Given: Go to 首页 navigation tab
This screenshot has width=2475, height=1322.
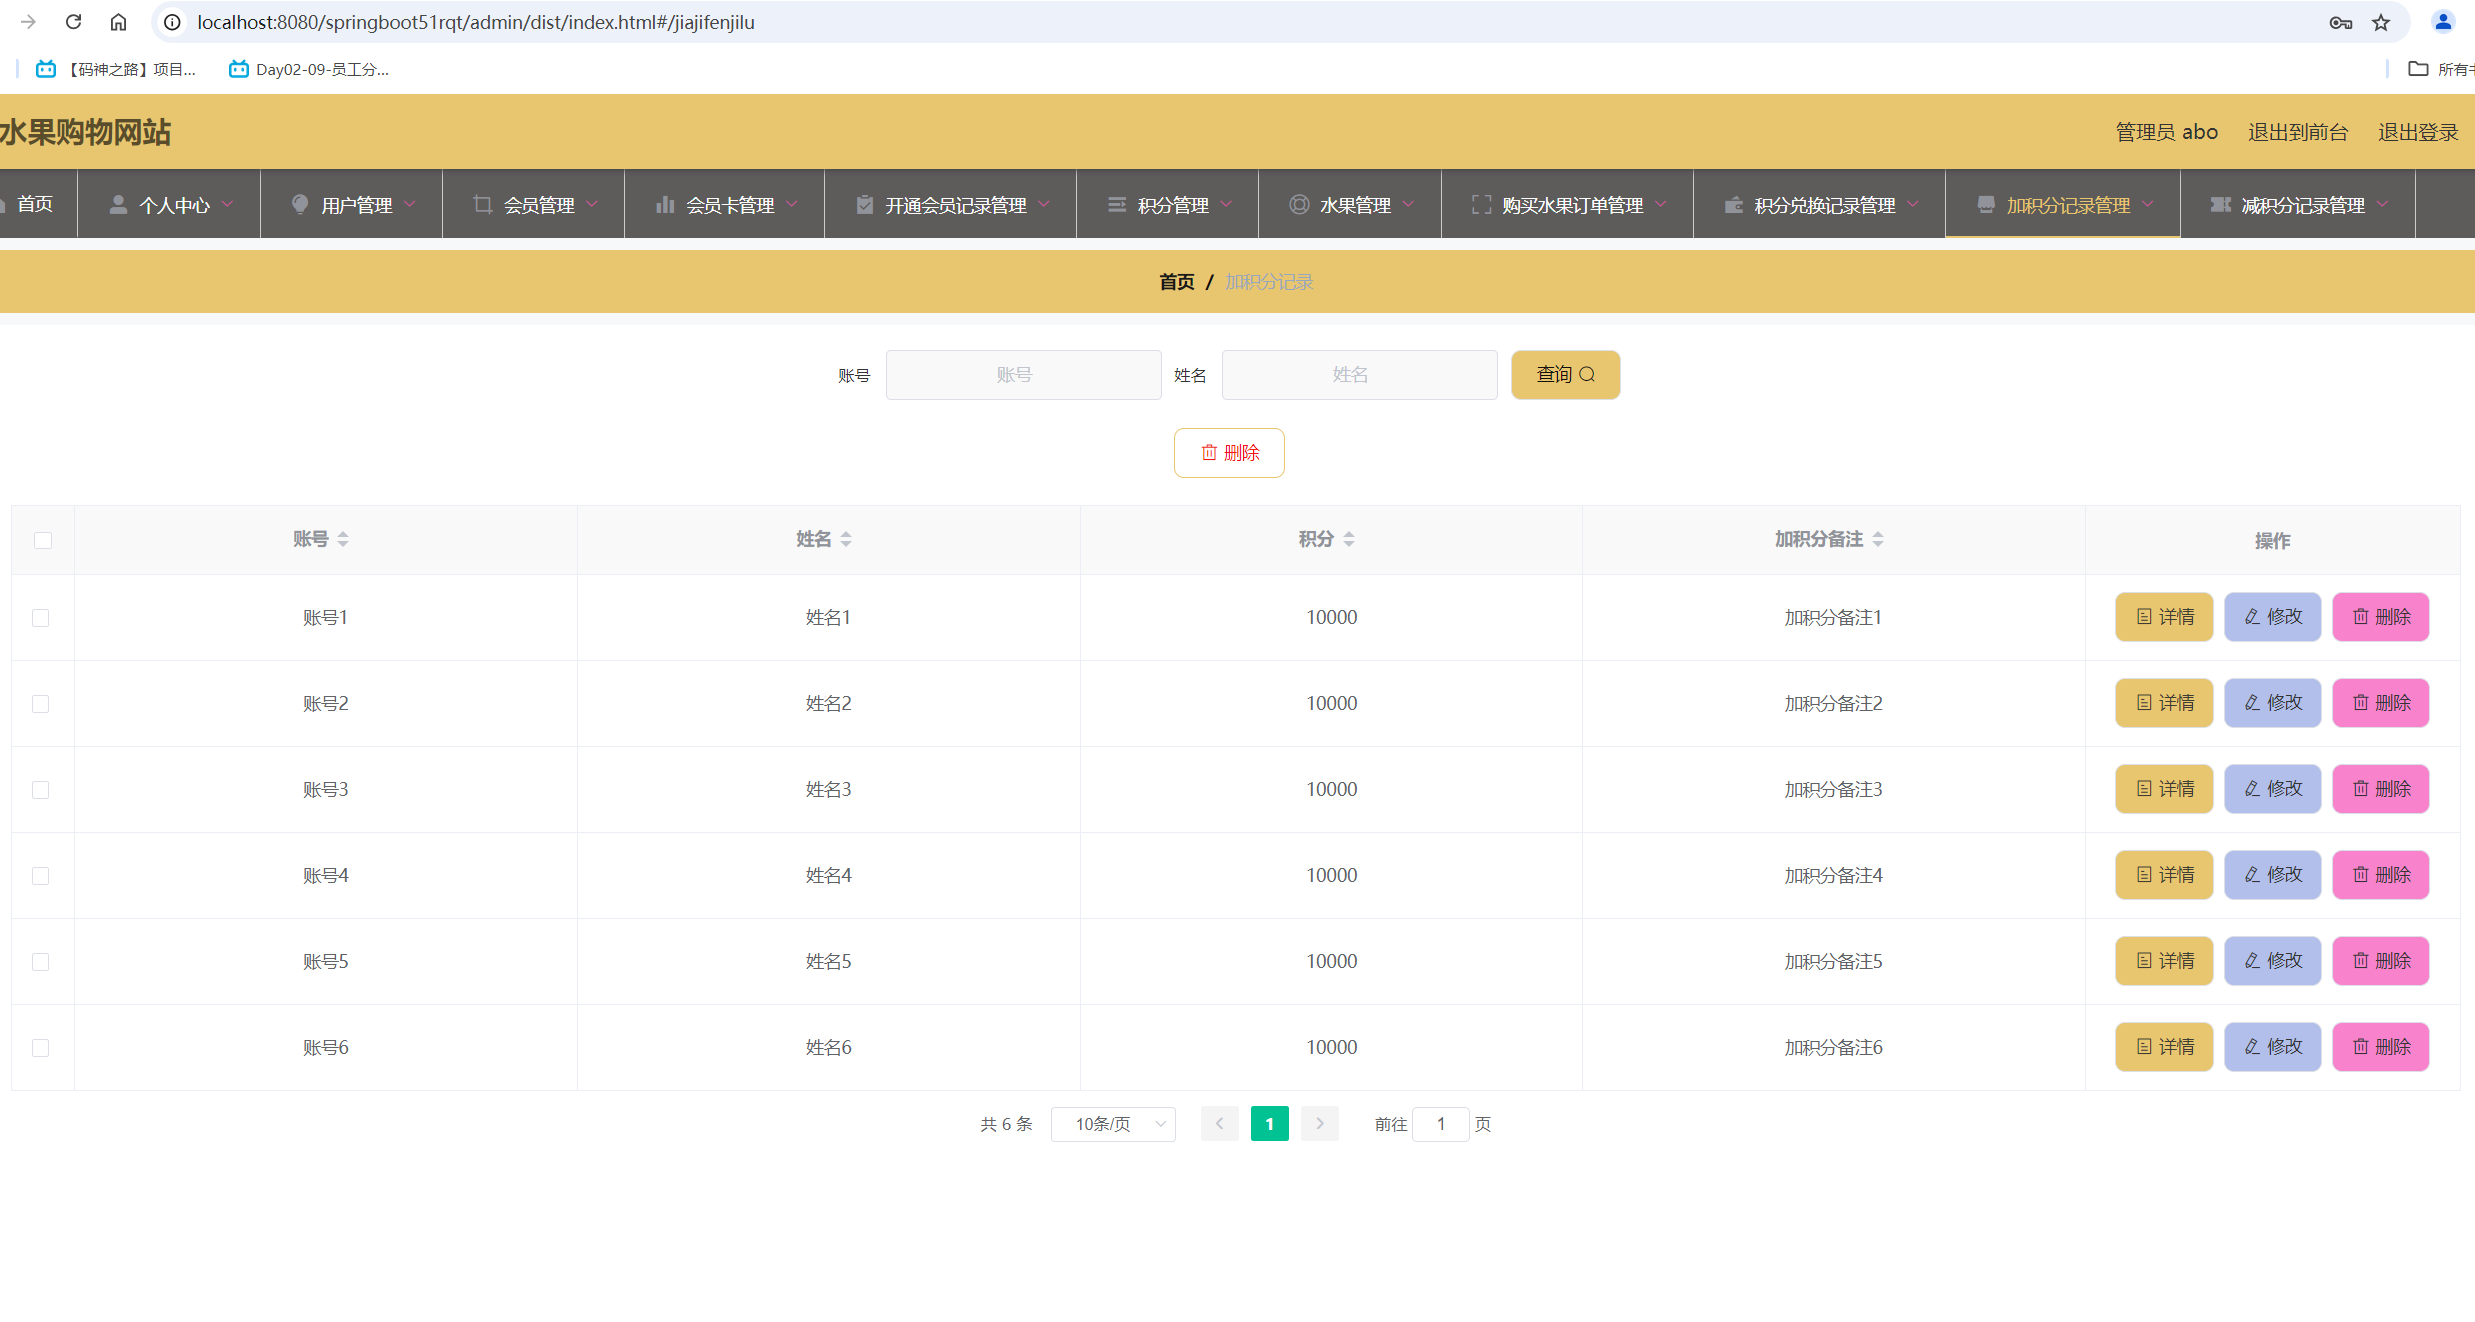Looking at the screenshot, I should [34, 205].
